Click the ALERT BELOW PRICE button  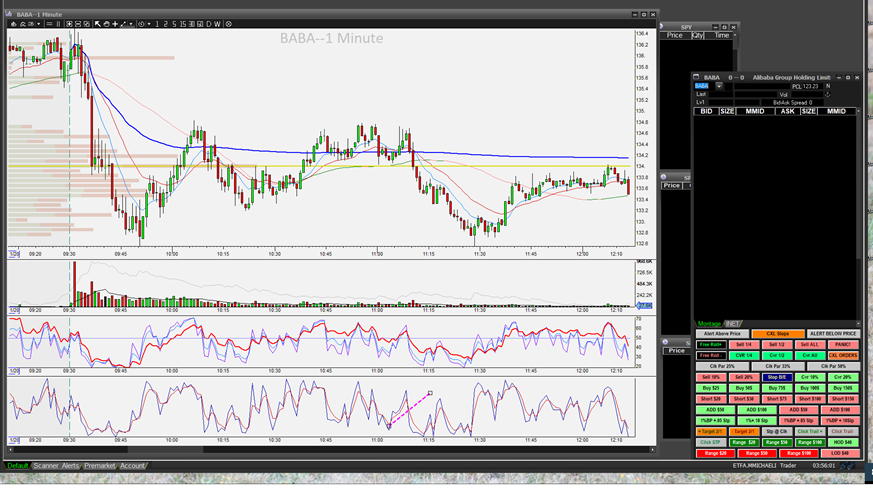click(833, 334)
